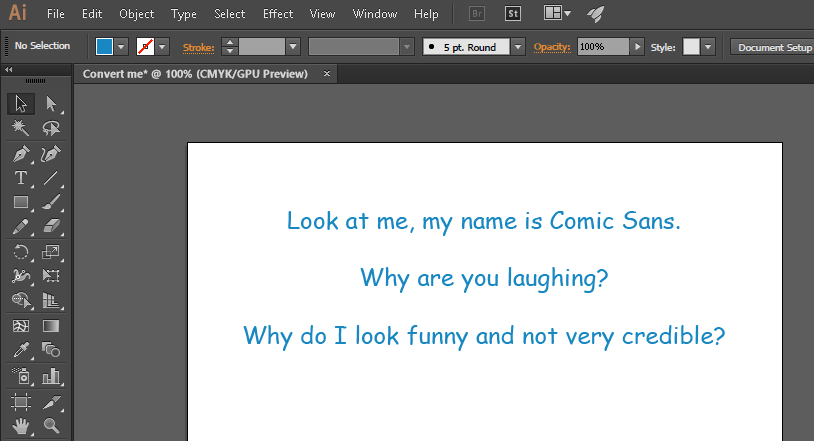Expand the Fill color dropdown arrow
814x441 pixels.
(121, 47)
